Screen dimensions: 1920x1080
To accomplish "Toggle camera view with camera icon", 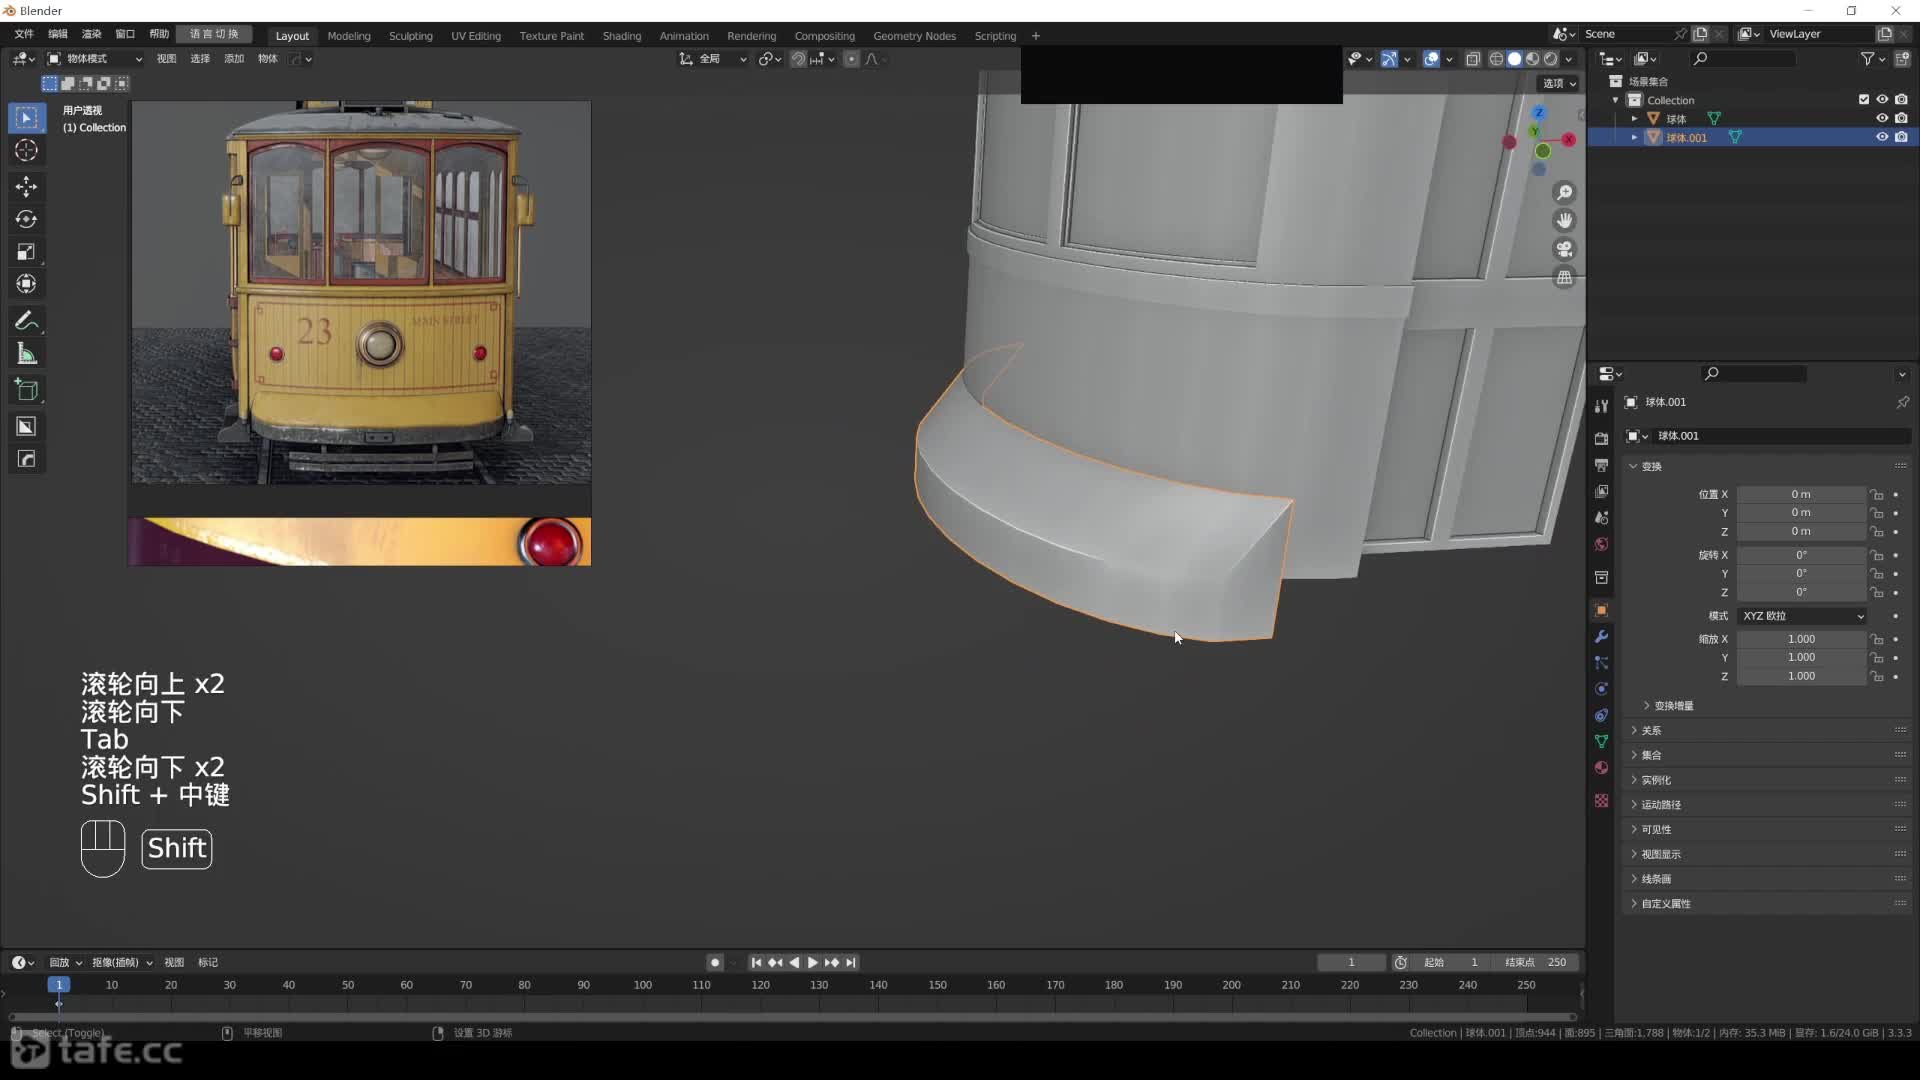I will click(1565, 249).
